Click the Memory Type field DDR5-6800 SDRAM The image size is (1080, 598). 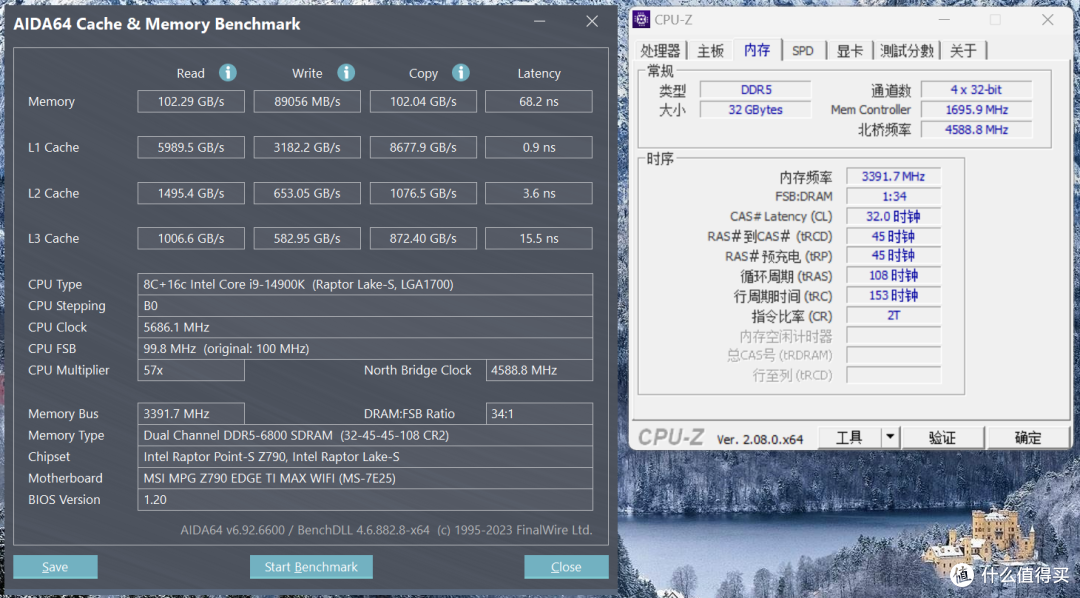point(365,435)
